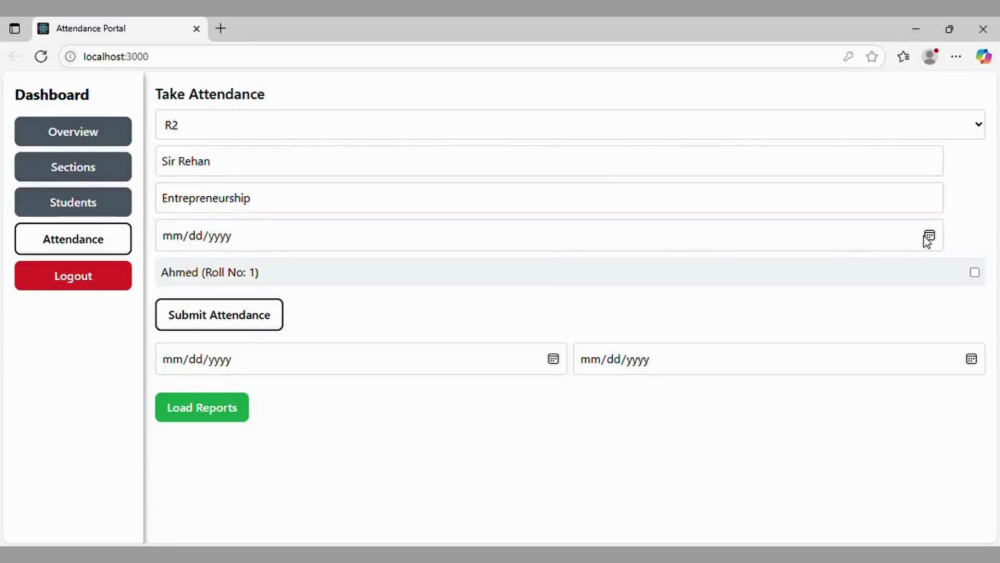Log out with the red Logout button
Screen dimensions: 1000x563
[x=73, y=275]
